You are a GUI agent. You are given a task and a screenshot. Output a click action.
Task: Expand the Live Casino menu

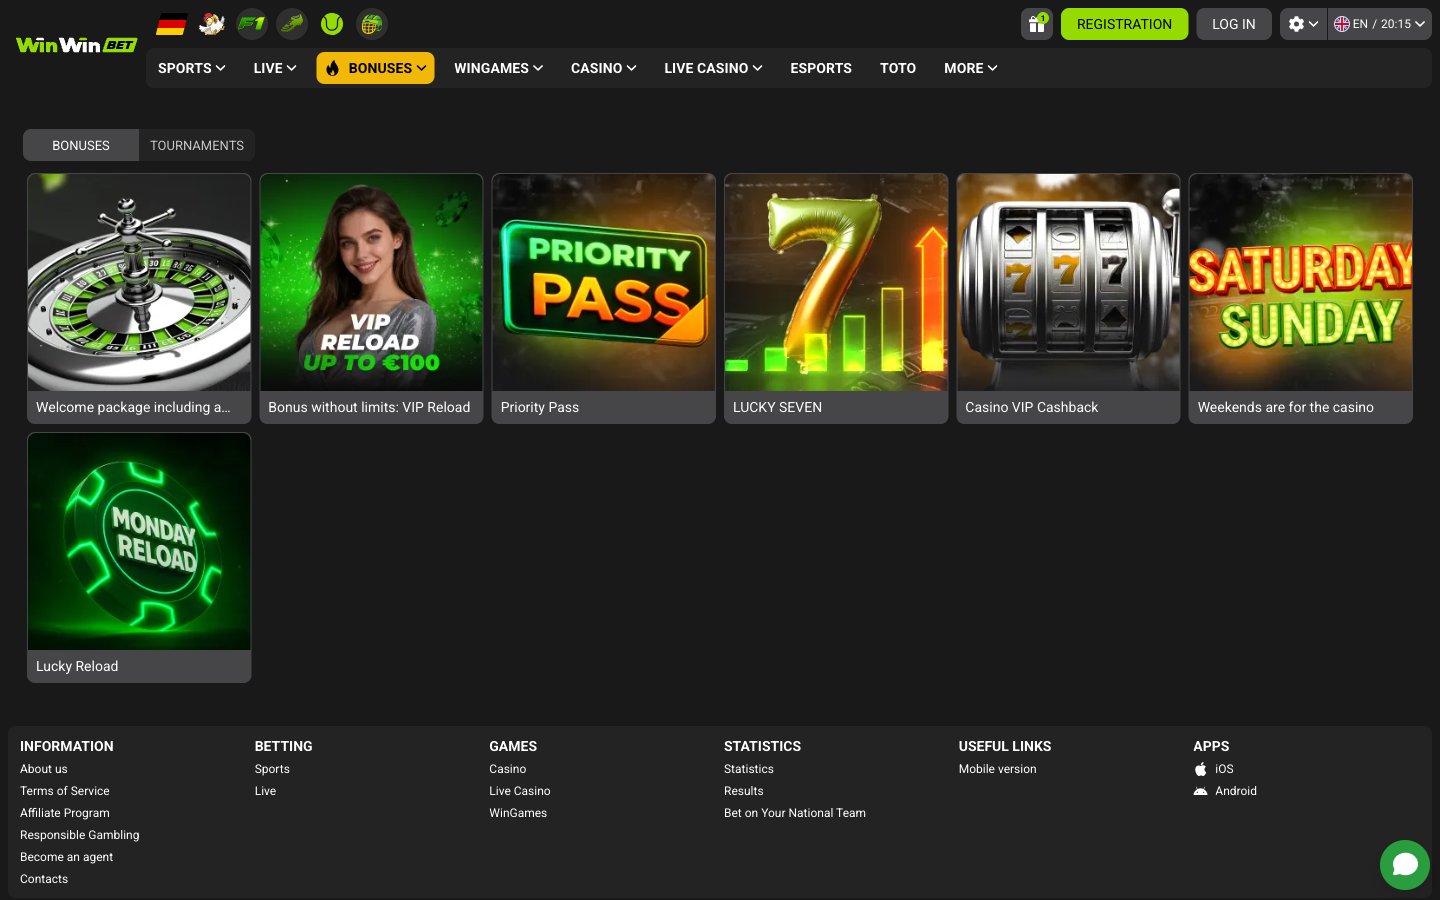click(713, 68)
